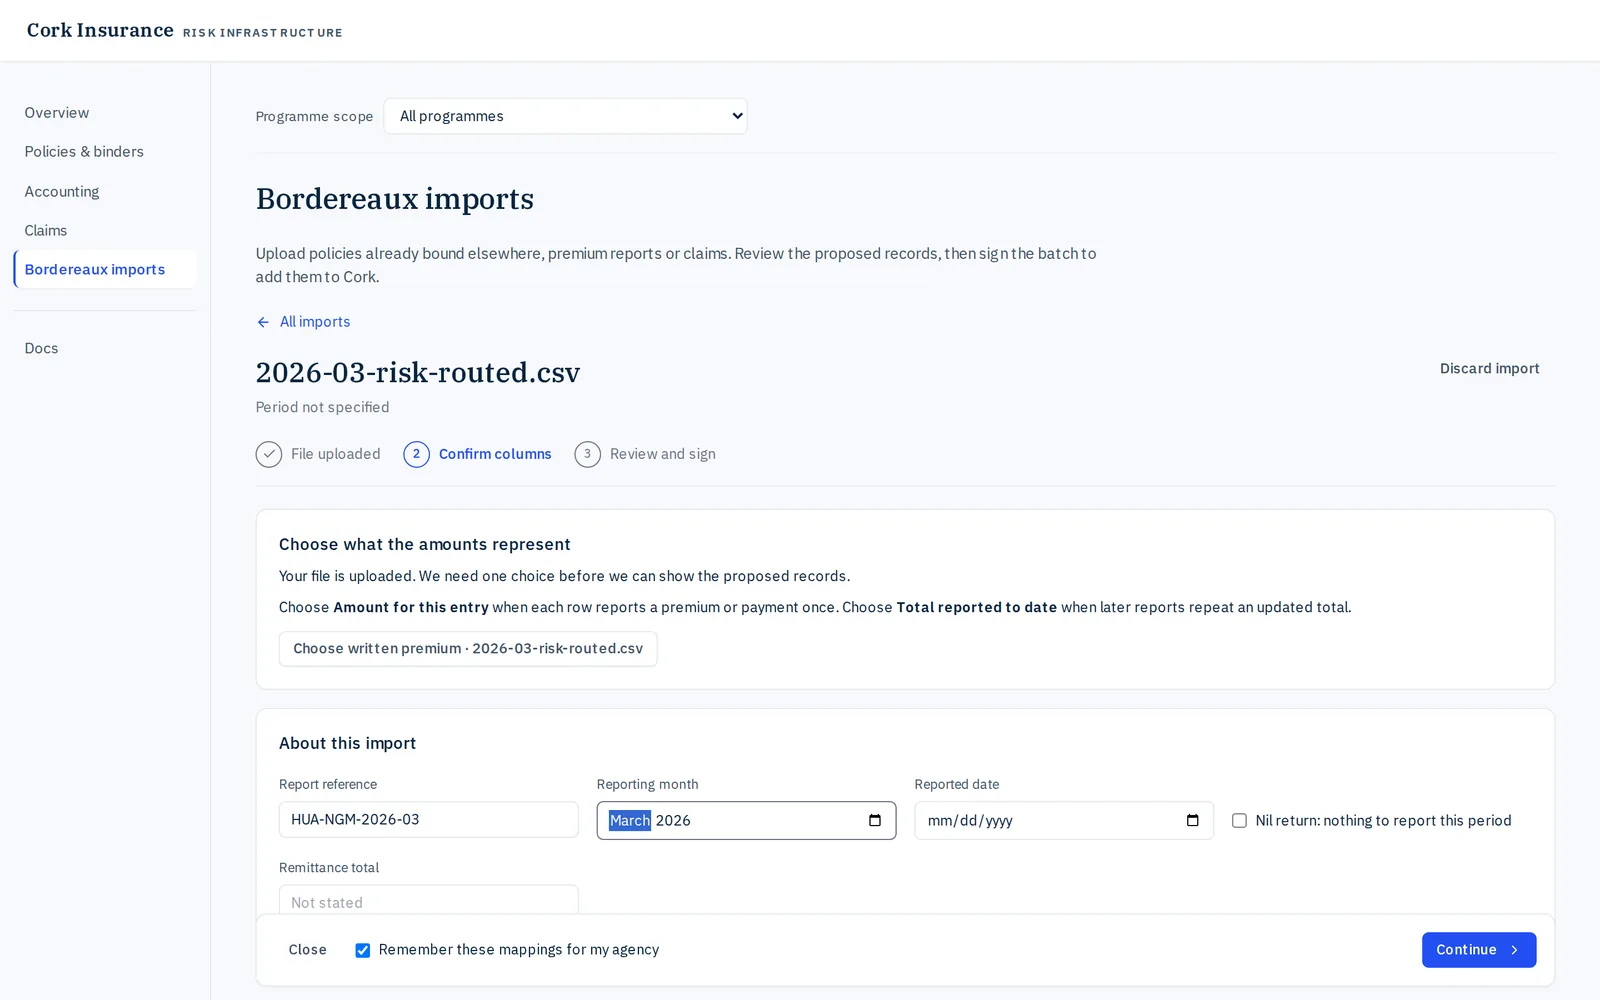Open Docs from the sidebar

(x=41, y=348)
